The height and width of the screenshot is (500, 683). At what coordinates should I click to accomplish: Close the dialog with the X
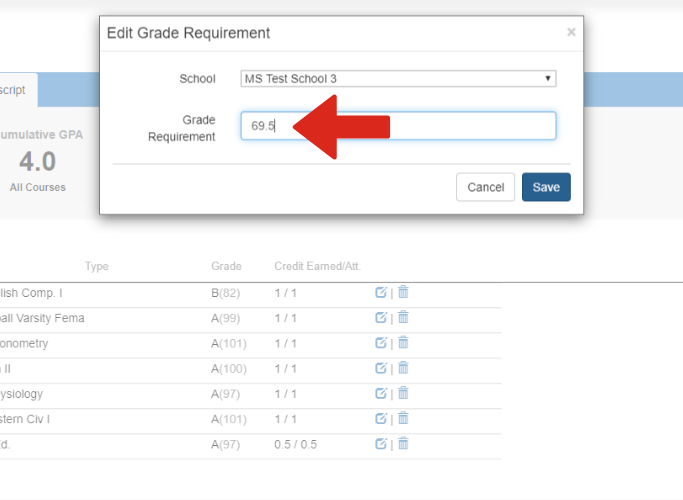(571, 32)
